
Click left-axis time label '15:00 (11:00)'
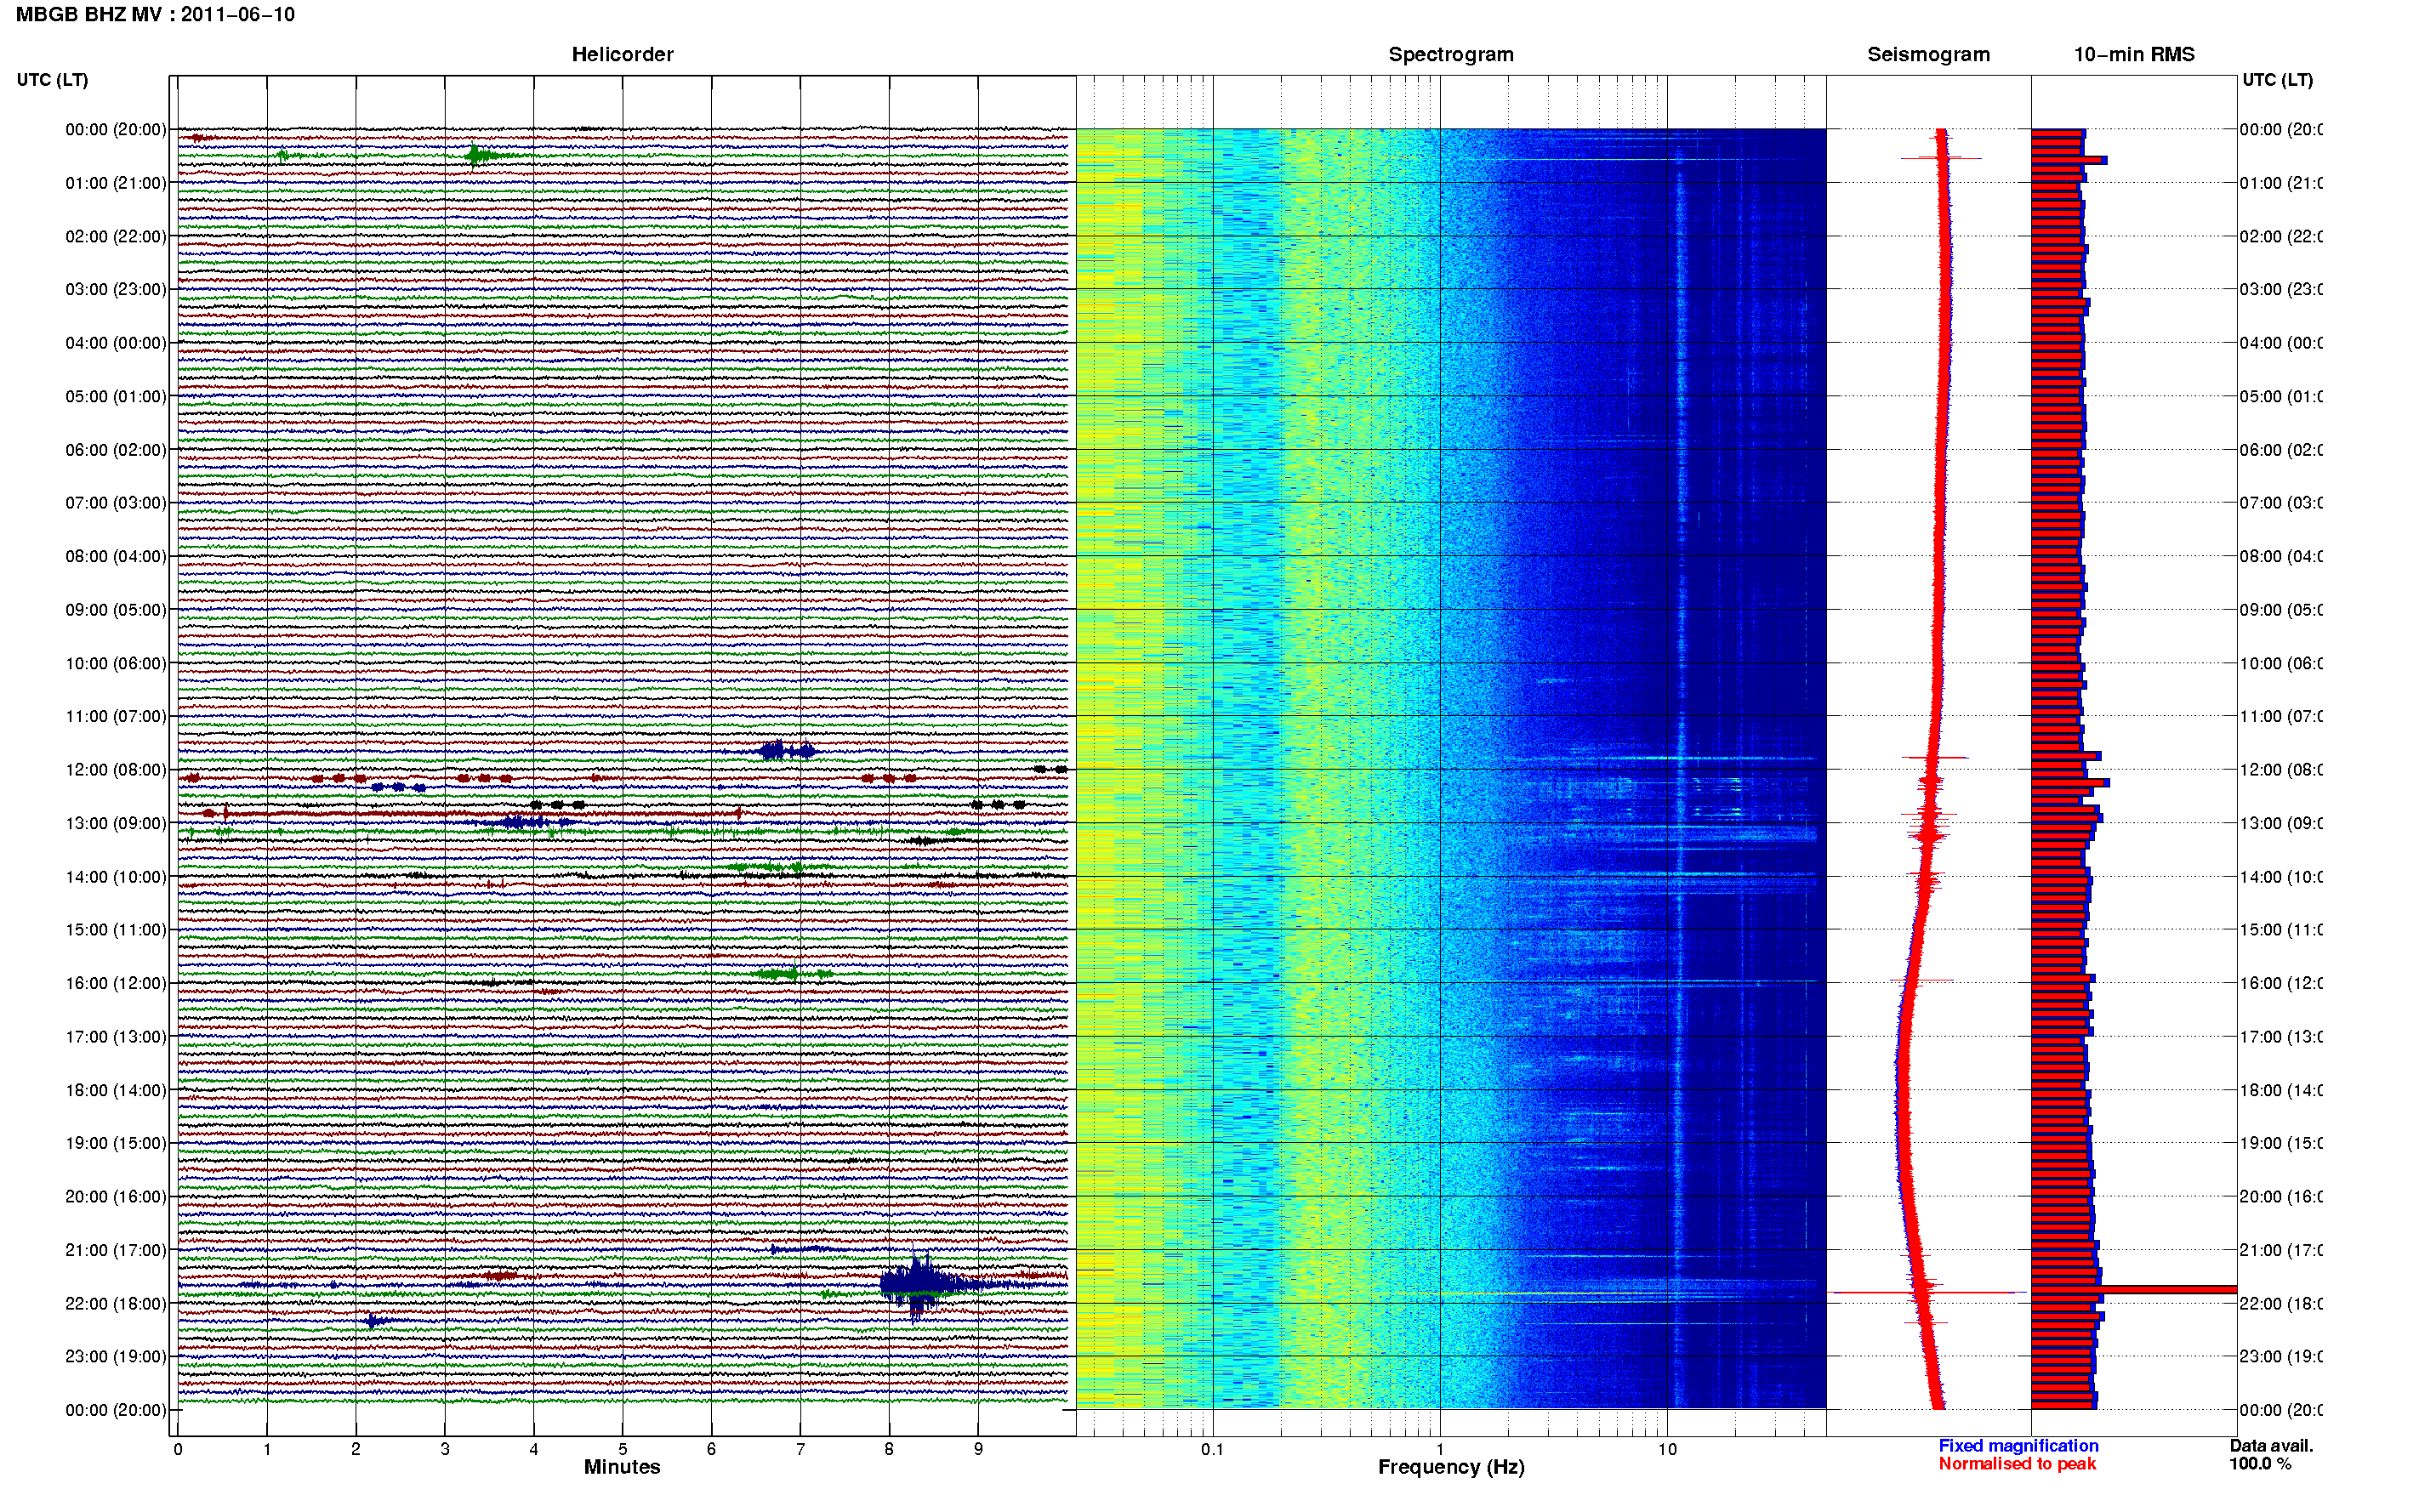[116, 929]
